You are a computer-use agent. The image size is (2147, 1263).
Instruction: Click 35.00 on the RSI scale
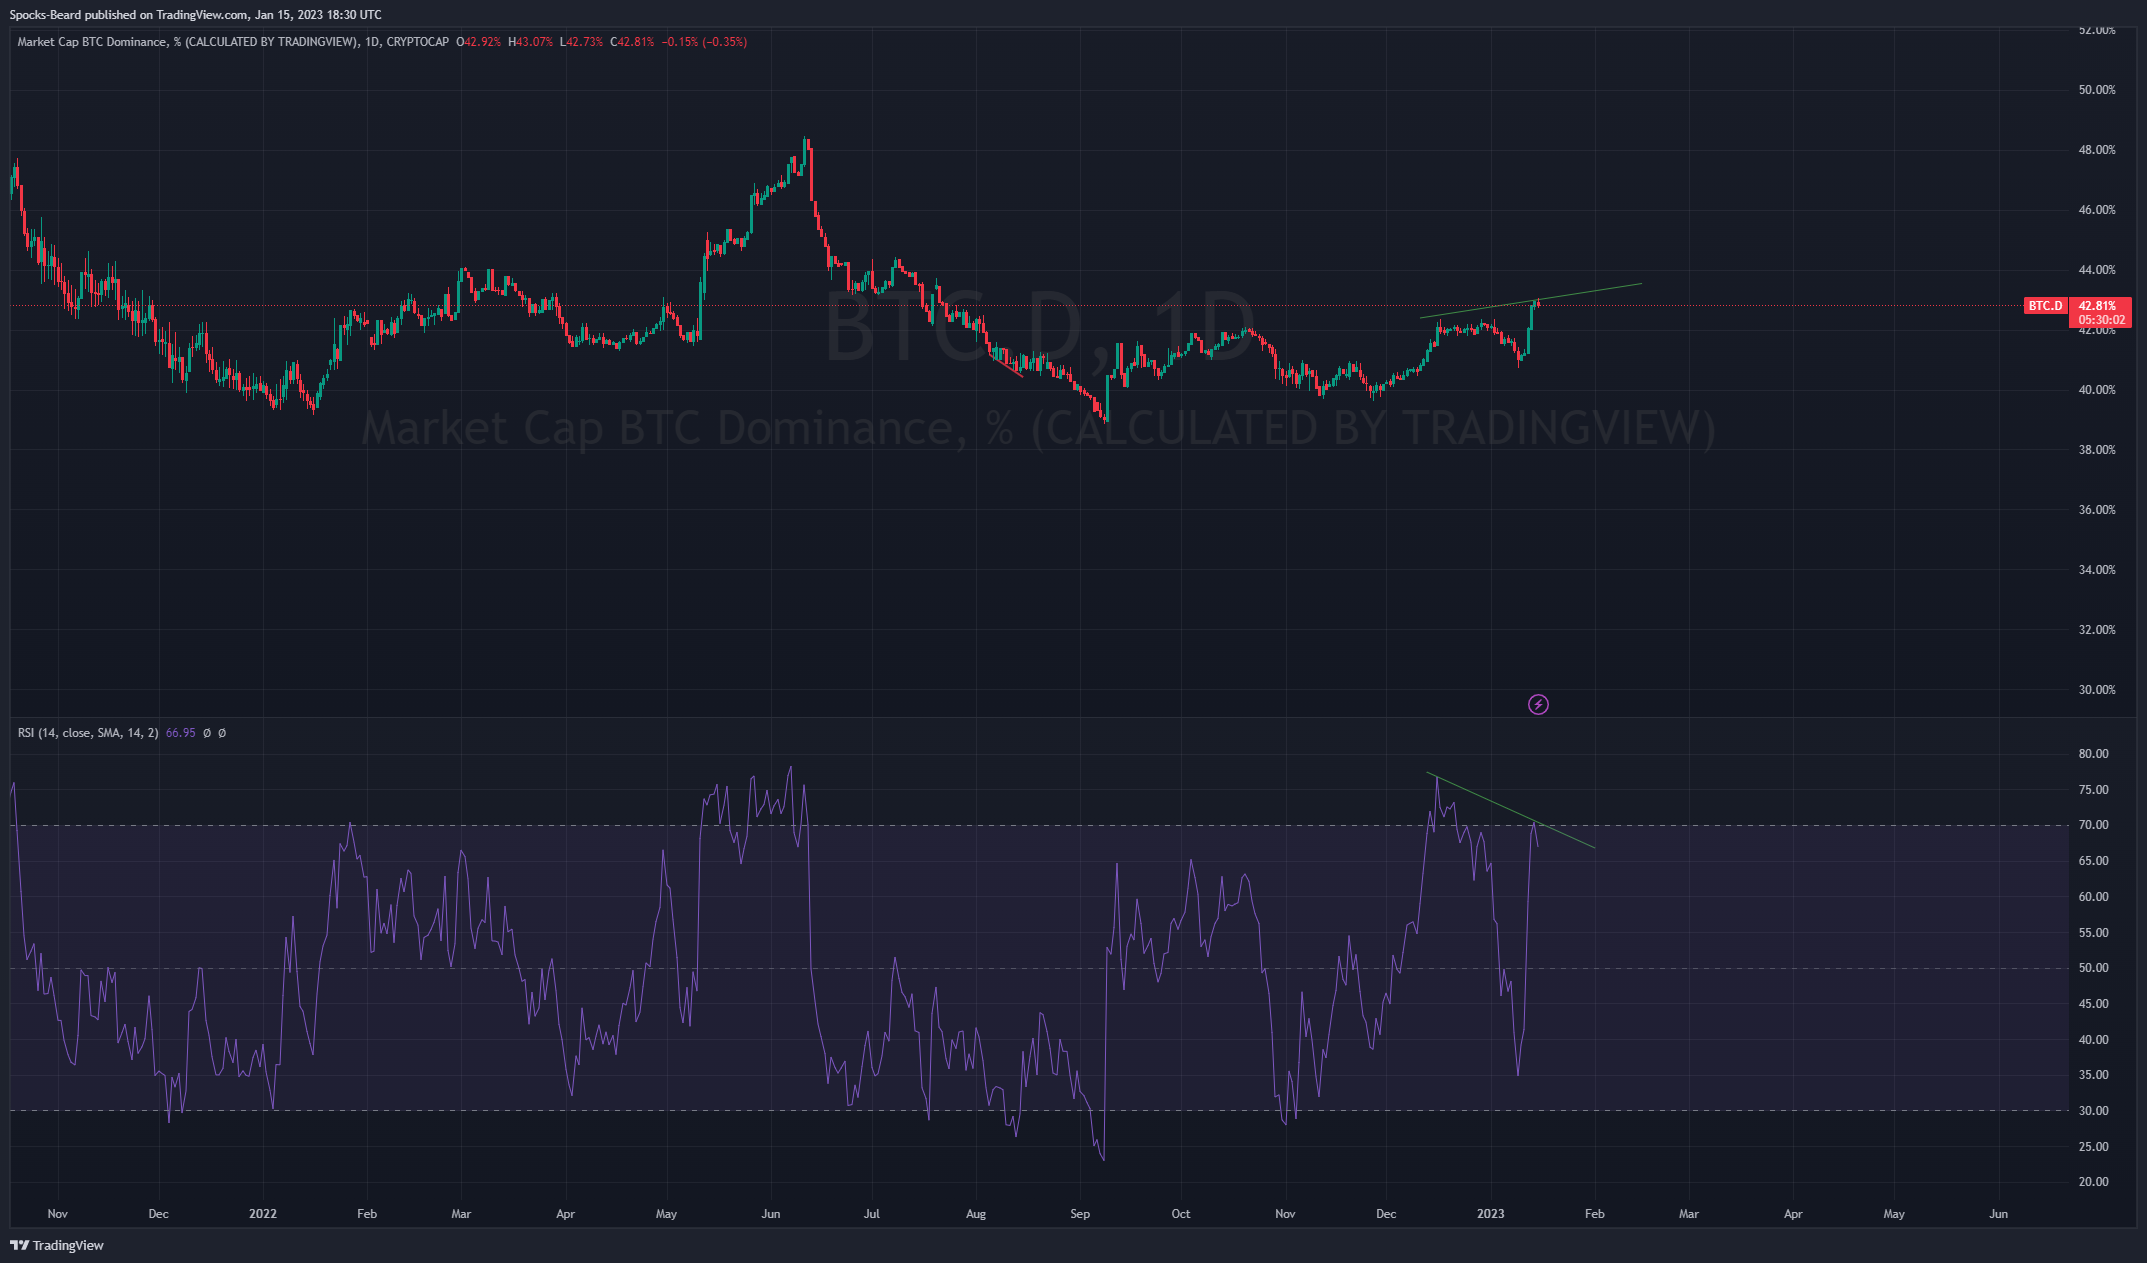coord(2093,1075)
